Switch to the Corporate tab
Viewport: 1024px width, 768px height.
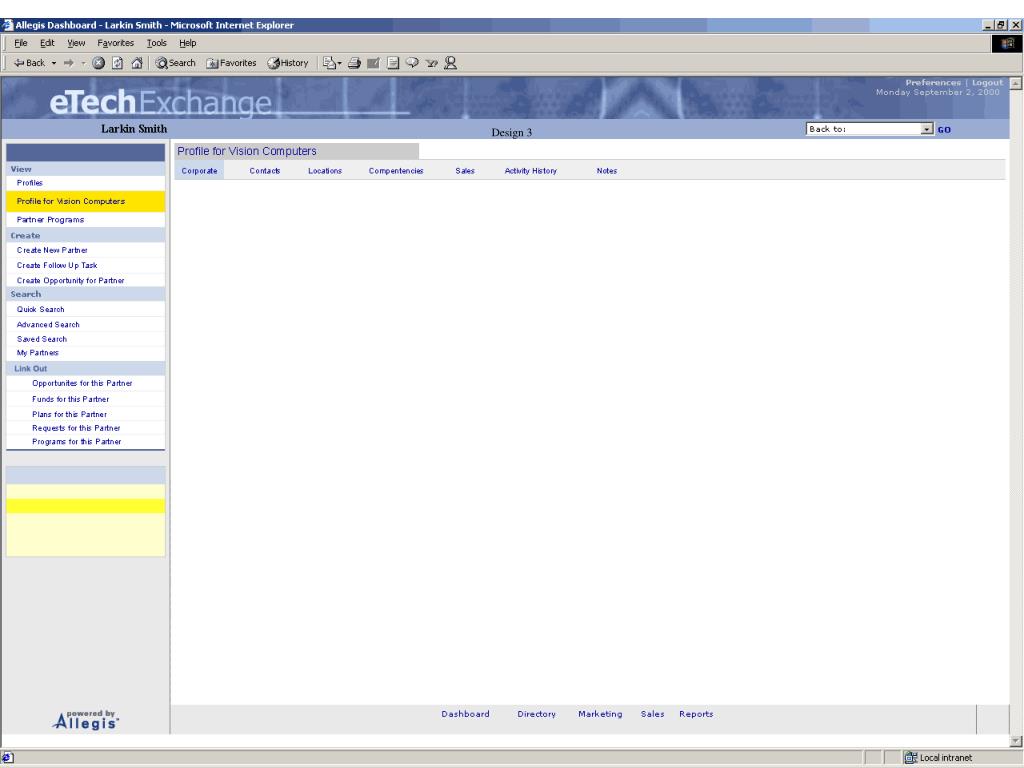click(199, 171)
